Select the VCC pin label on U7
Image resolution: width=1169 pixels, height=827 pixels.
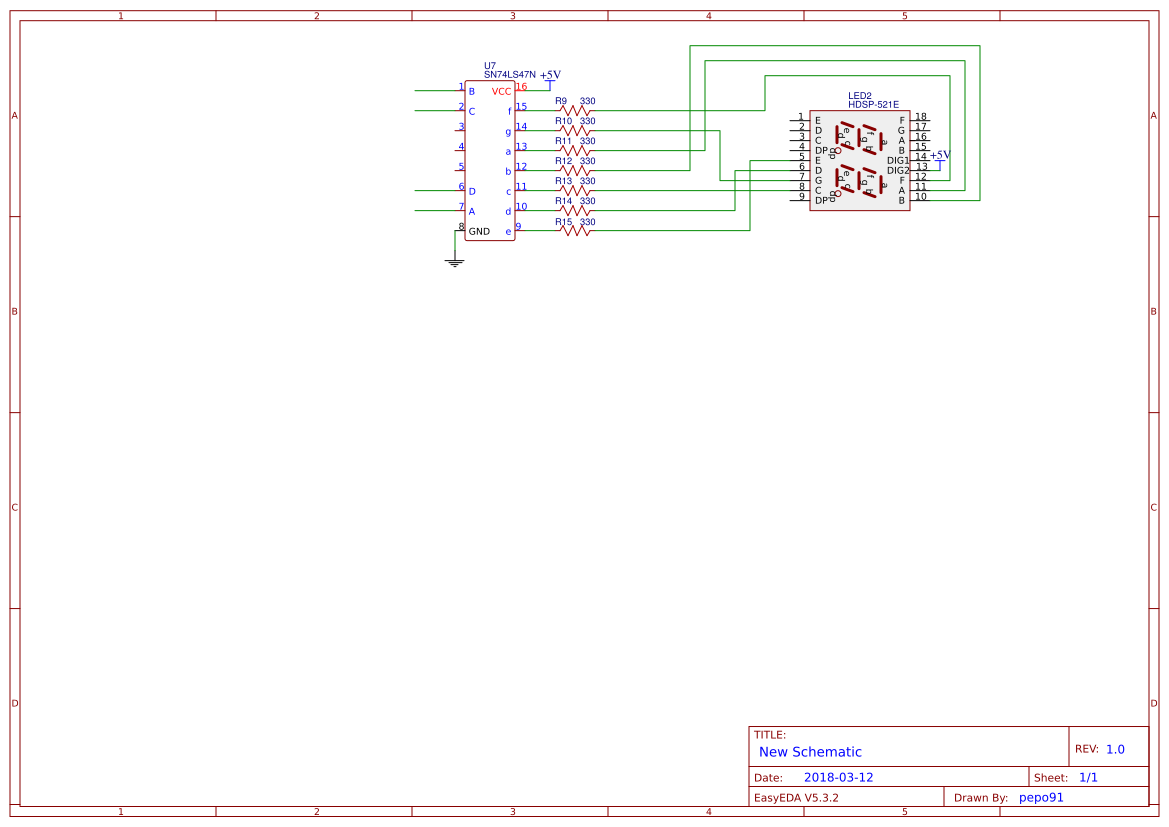click(502, 90)
